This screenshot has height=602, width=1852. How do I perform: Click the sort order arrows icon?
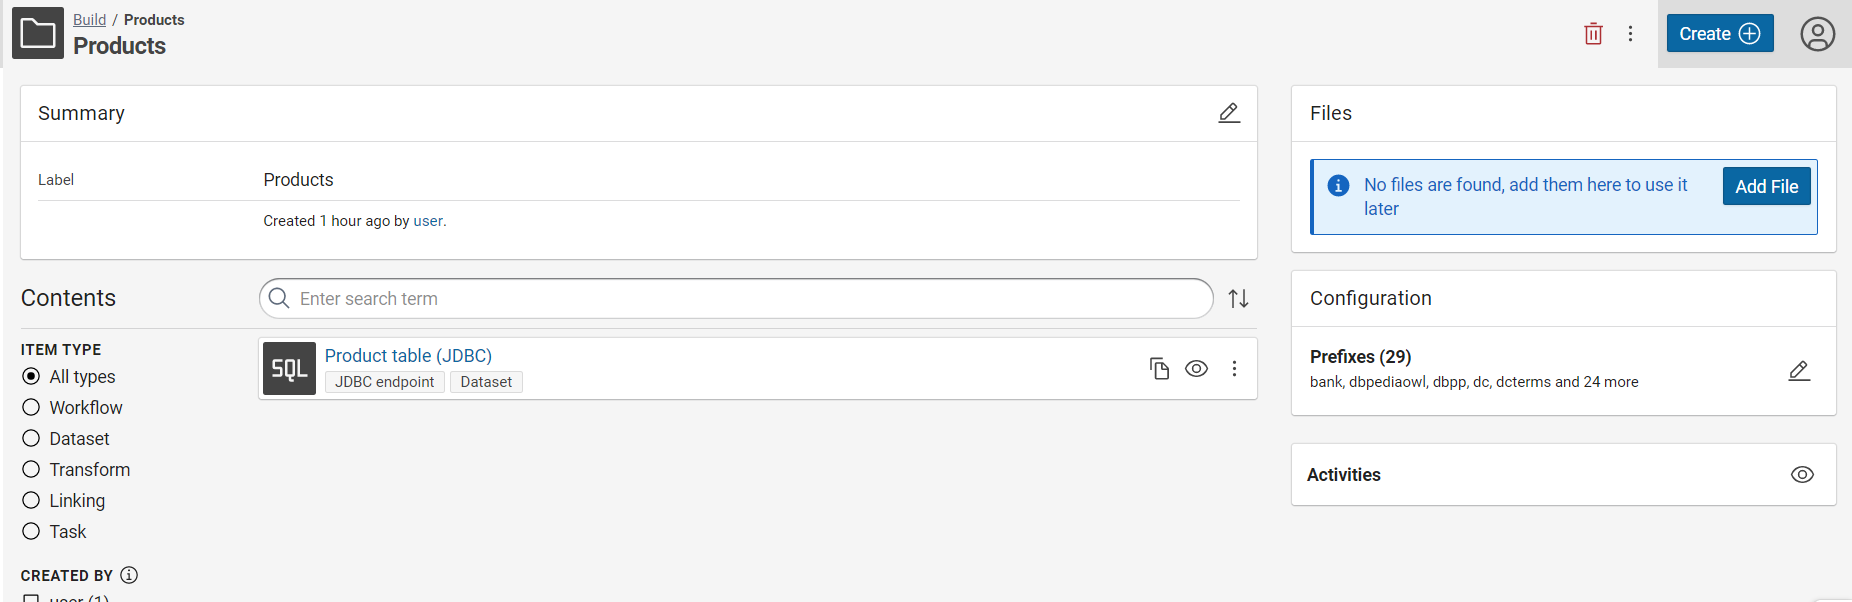pos(1238,299)
